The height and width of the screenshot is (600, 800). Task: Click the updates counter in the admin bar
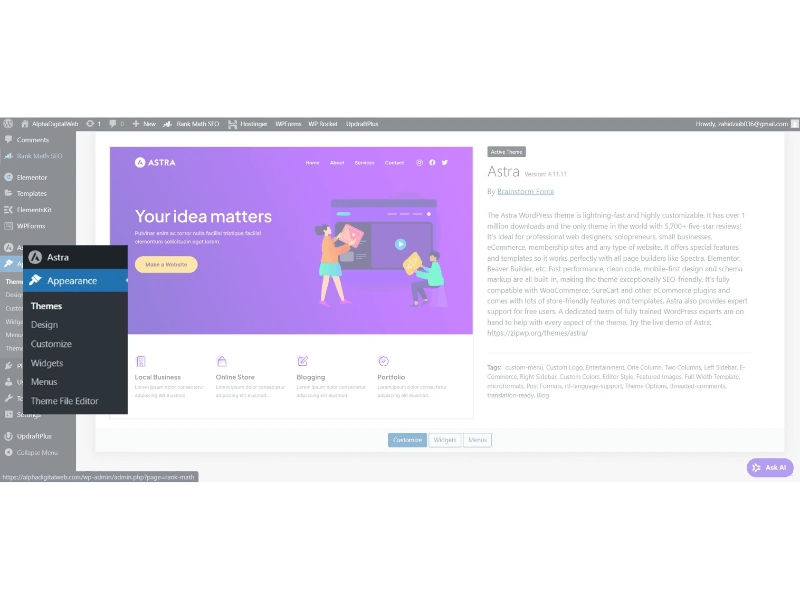(91, 124)
